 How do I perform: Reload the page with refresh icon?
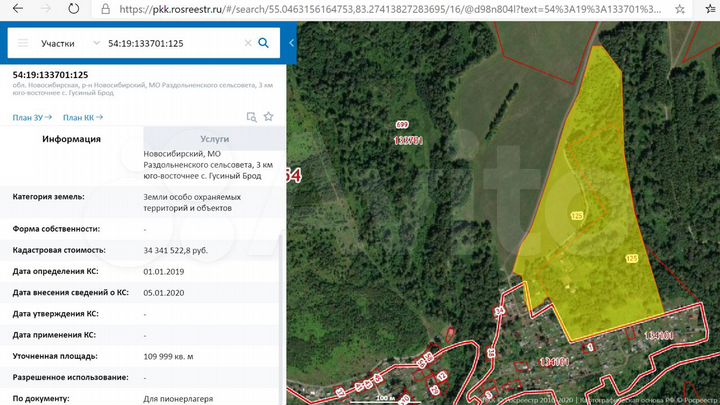click(74, 9)
